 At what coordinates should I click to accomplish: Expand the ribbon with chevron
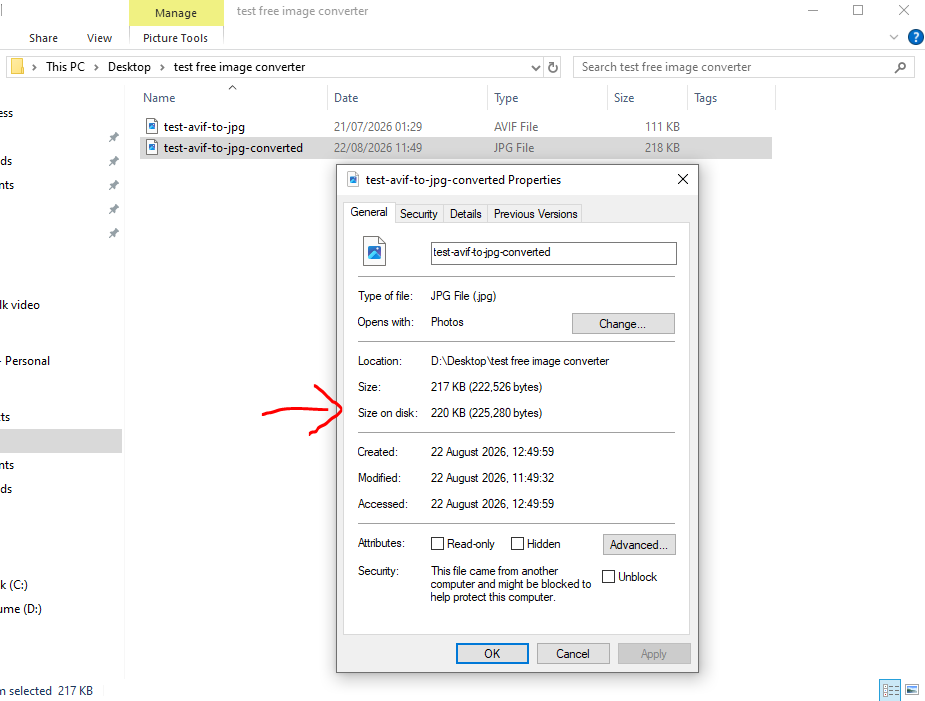(894, 37)
